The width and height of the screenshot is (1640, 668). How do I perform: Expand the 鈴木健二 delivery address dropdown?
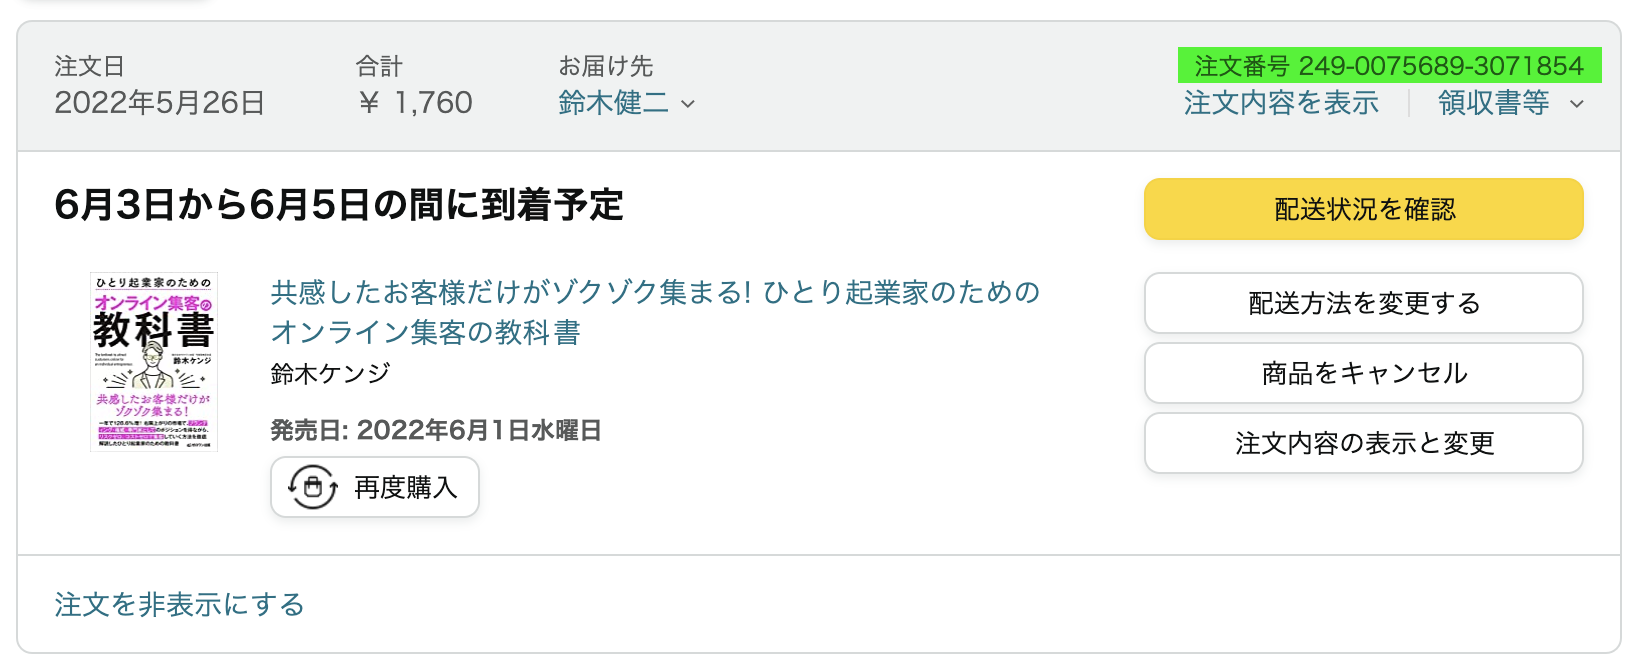click(x=688, y=104)
